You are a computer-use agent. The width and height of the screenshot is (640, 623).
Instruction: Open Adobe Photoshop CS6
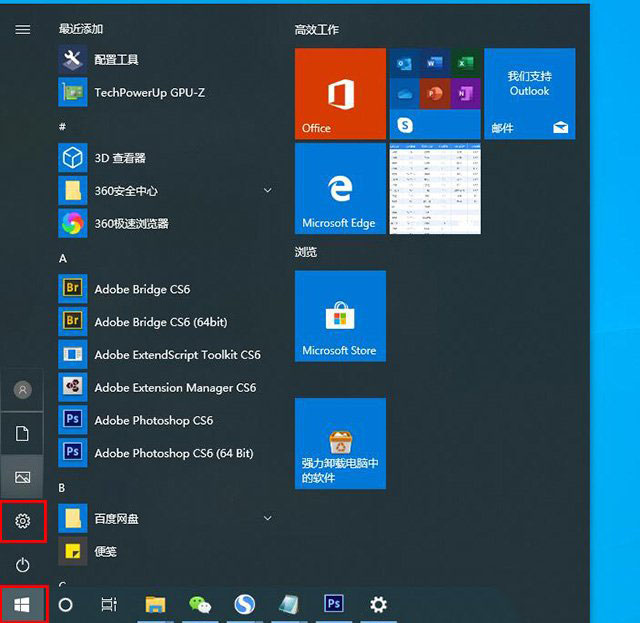pos(163,420)
